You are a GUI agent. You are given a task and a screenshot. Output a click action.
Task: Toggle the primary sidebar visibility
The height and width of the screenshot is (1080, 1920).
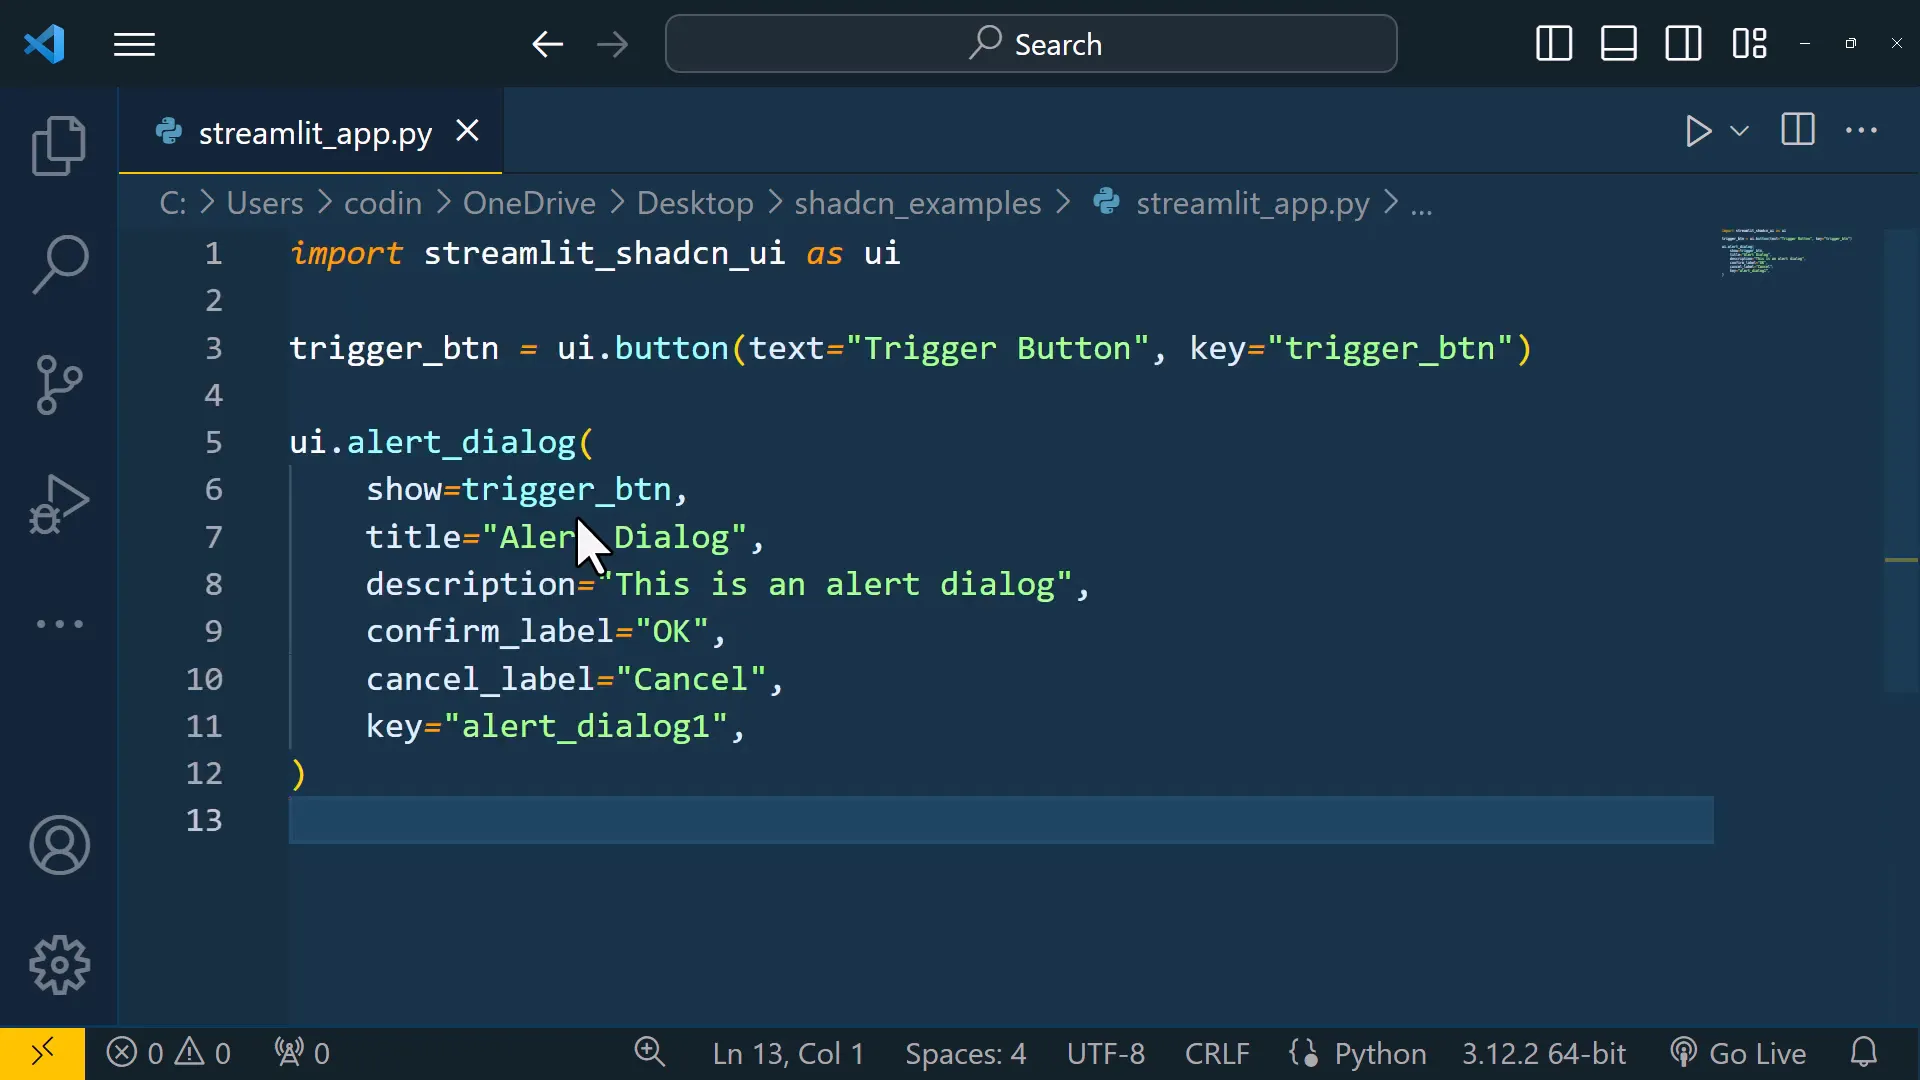point(1552,44)
